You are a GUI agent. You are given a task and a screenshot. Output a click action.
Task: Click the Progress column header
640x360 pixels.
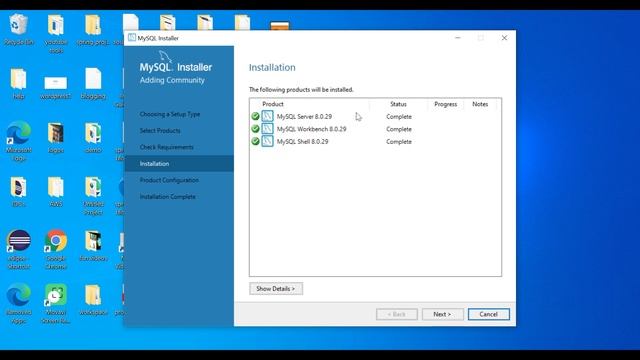446,104
